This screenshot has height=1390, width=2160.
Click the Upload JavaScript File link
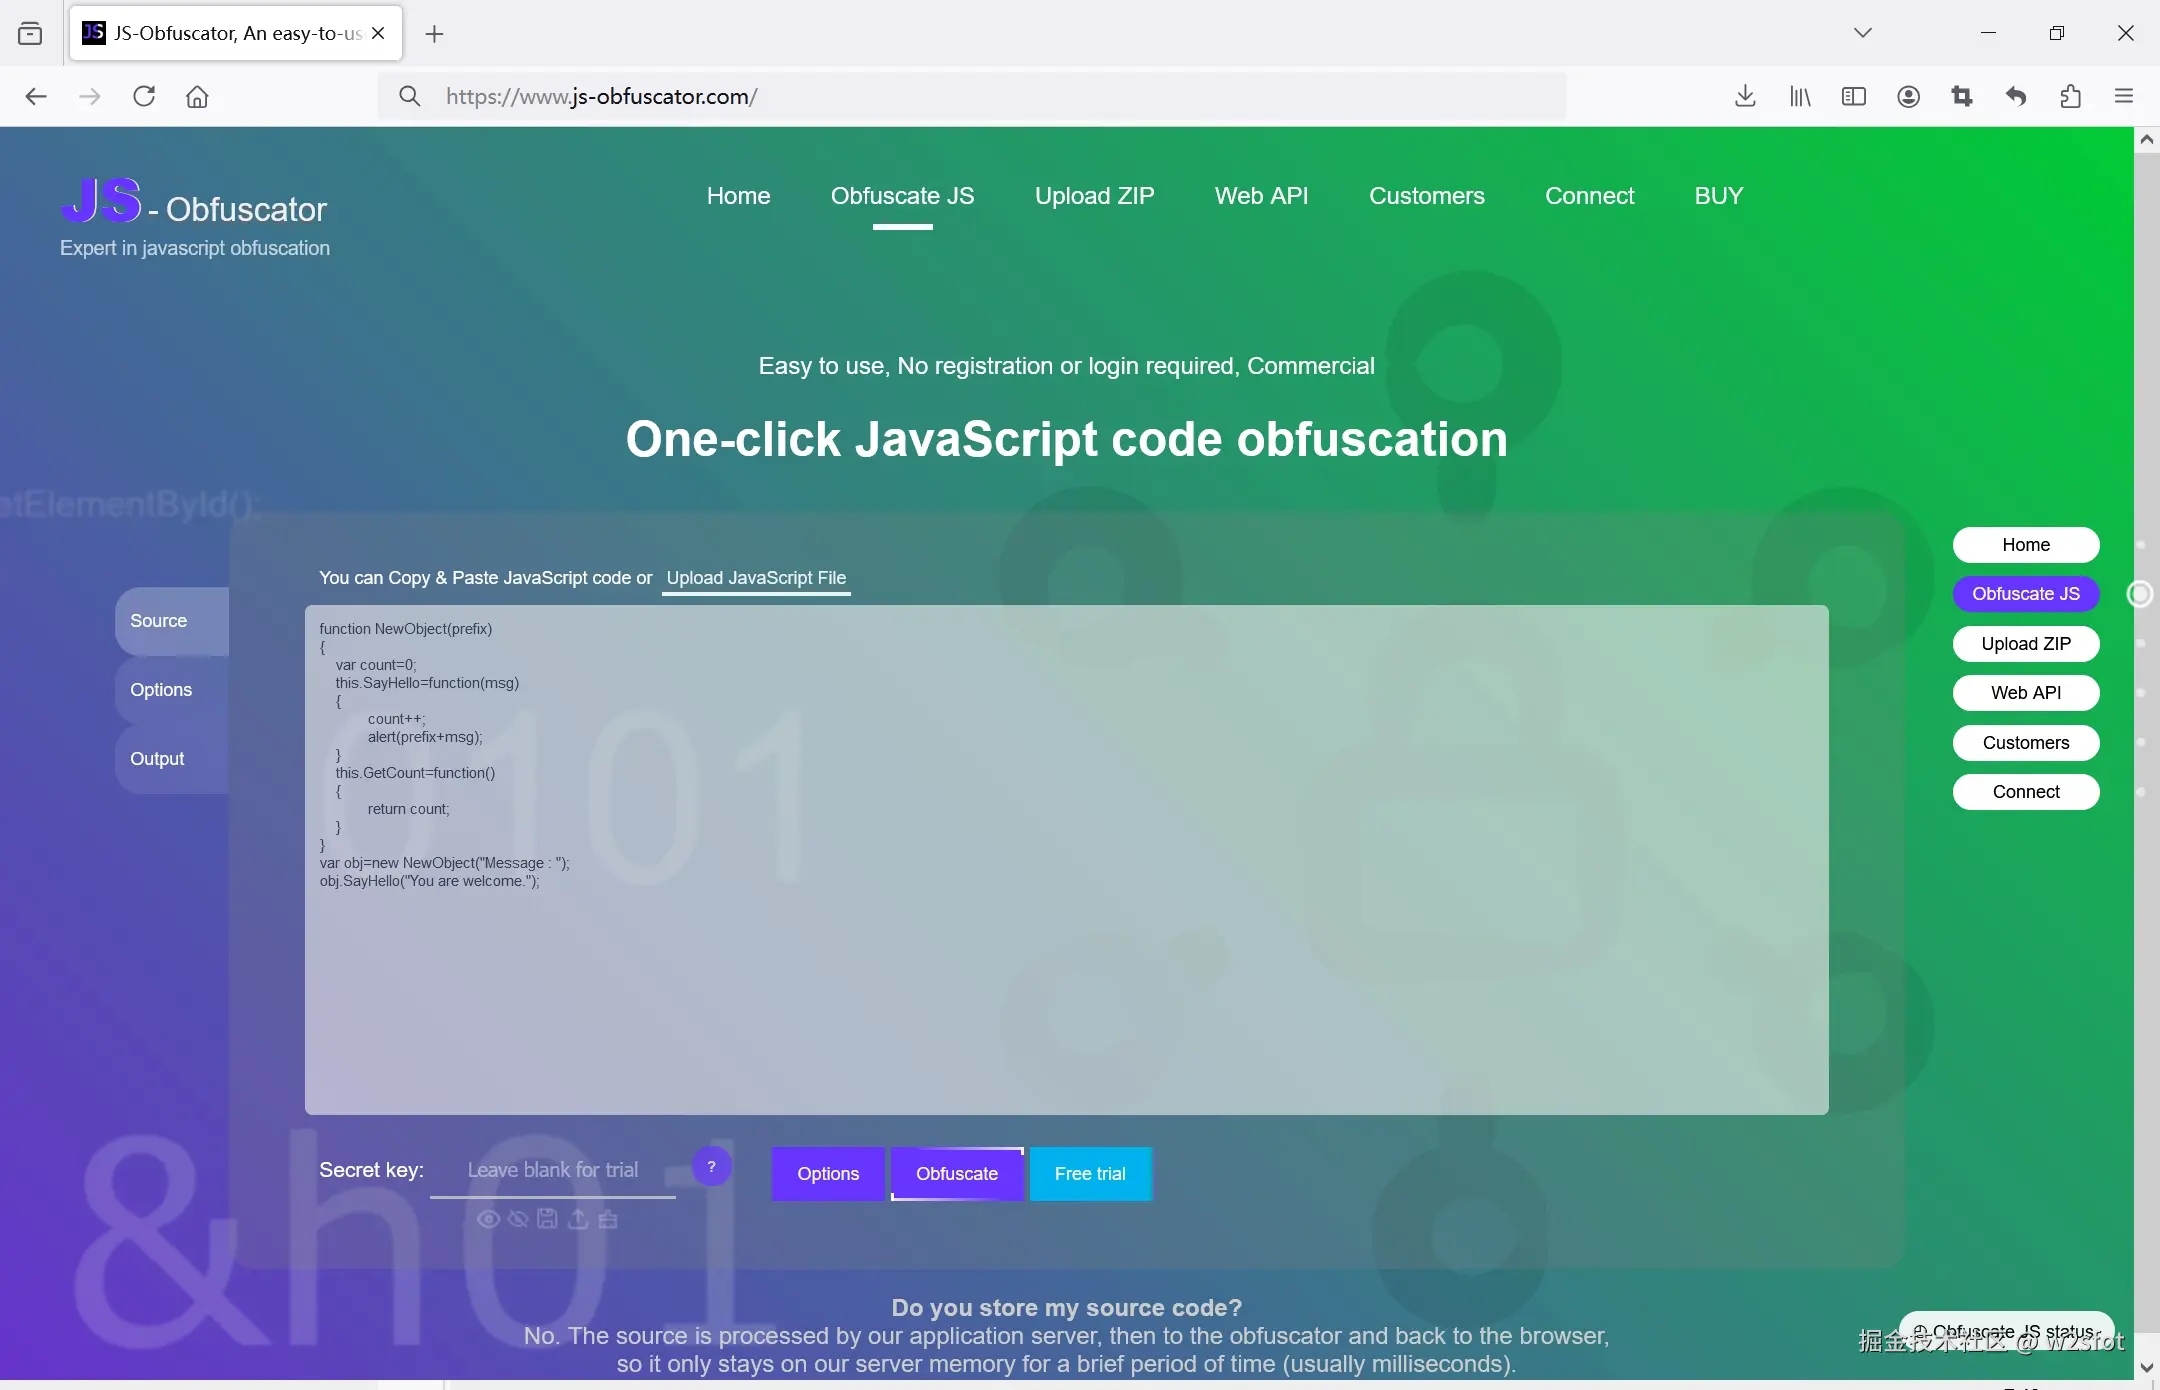756,578
